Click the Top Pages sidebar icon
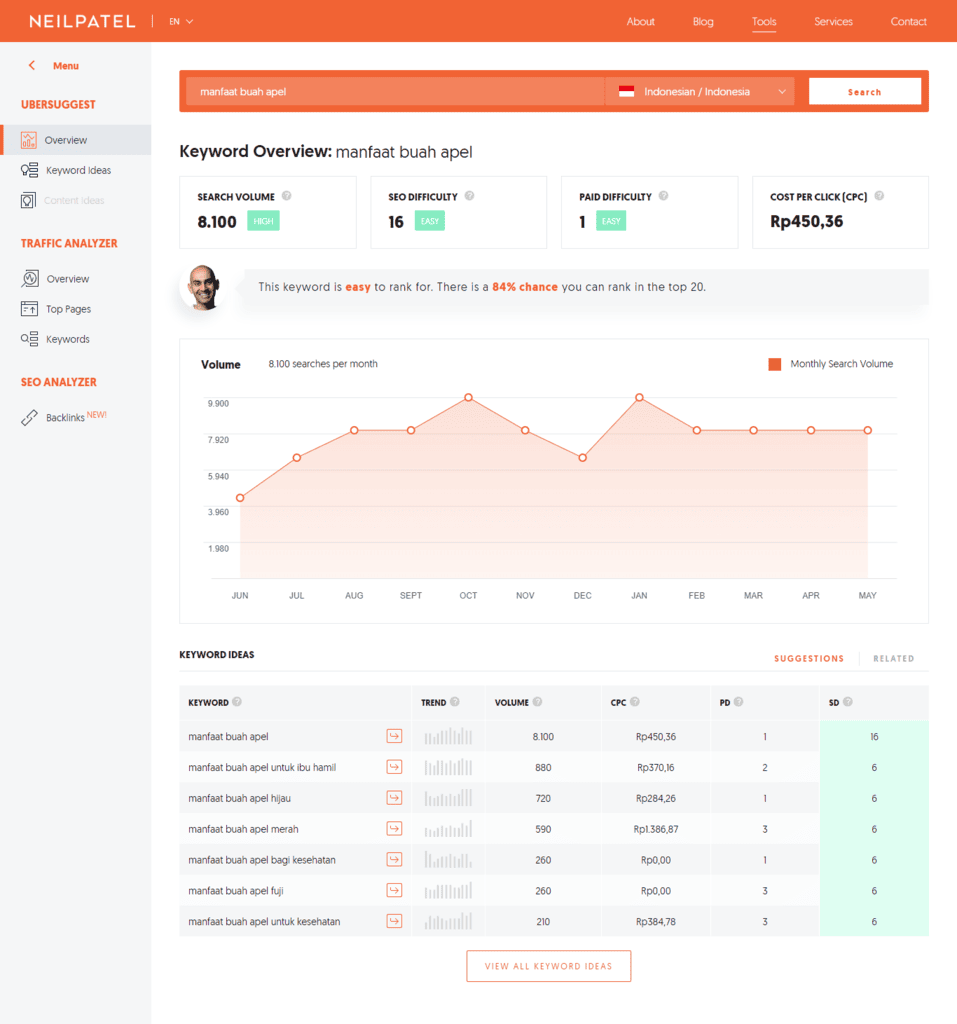Viewport: 957px width, 1024px height. [x=29, y=309]
